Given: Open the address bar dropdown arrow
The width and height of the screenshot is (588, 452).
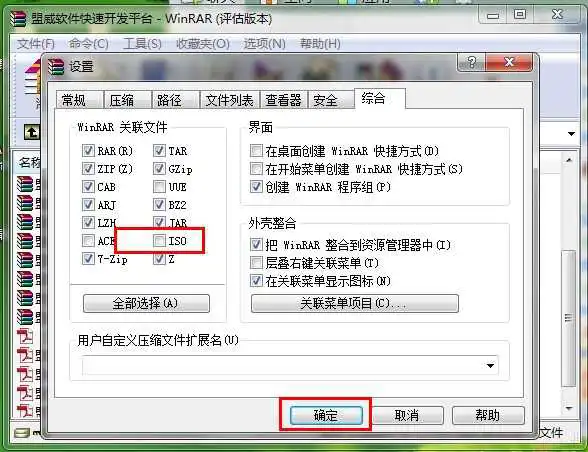Looking at the screenshot, I should click(571, 134).
